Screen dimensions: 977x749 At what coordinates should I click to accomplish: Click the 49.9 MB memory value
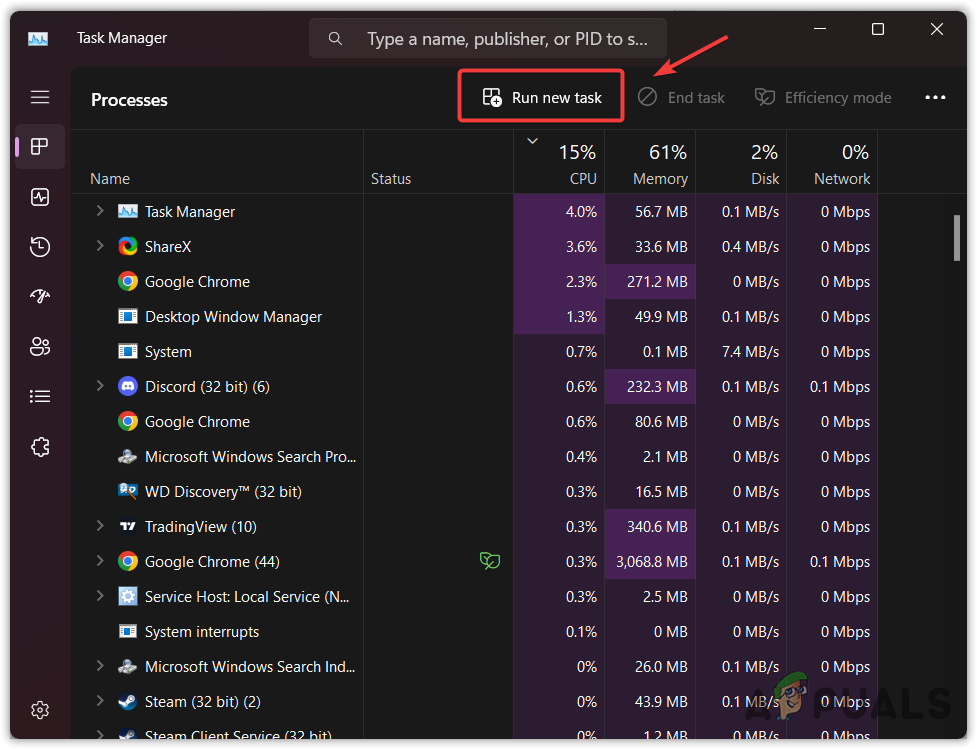[x=661, y=317]
